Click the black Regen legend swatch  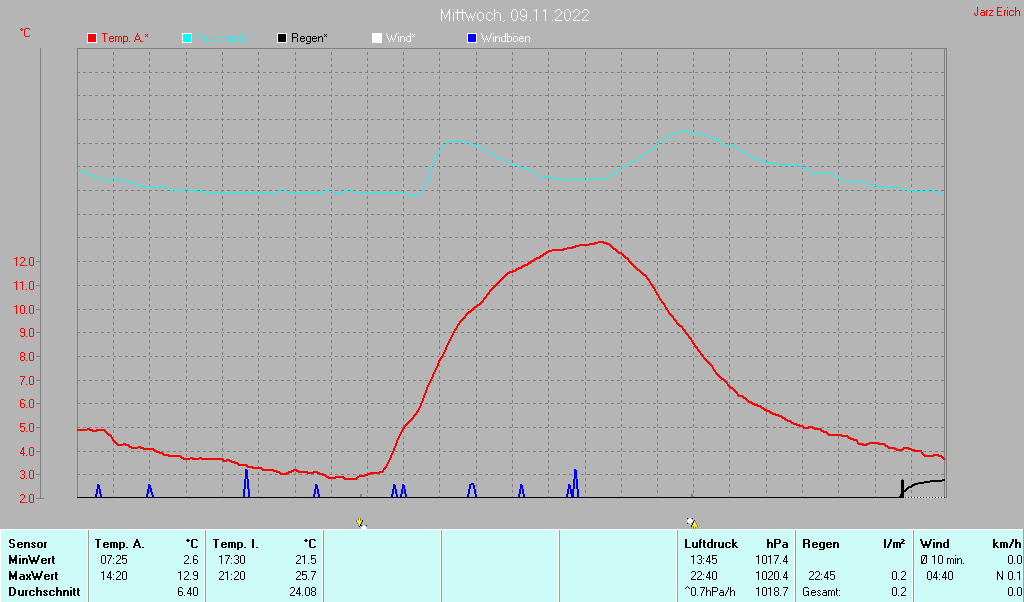pos(282,39)
